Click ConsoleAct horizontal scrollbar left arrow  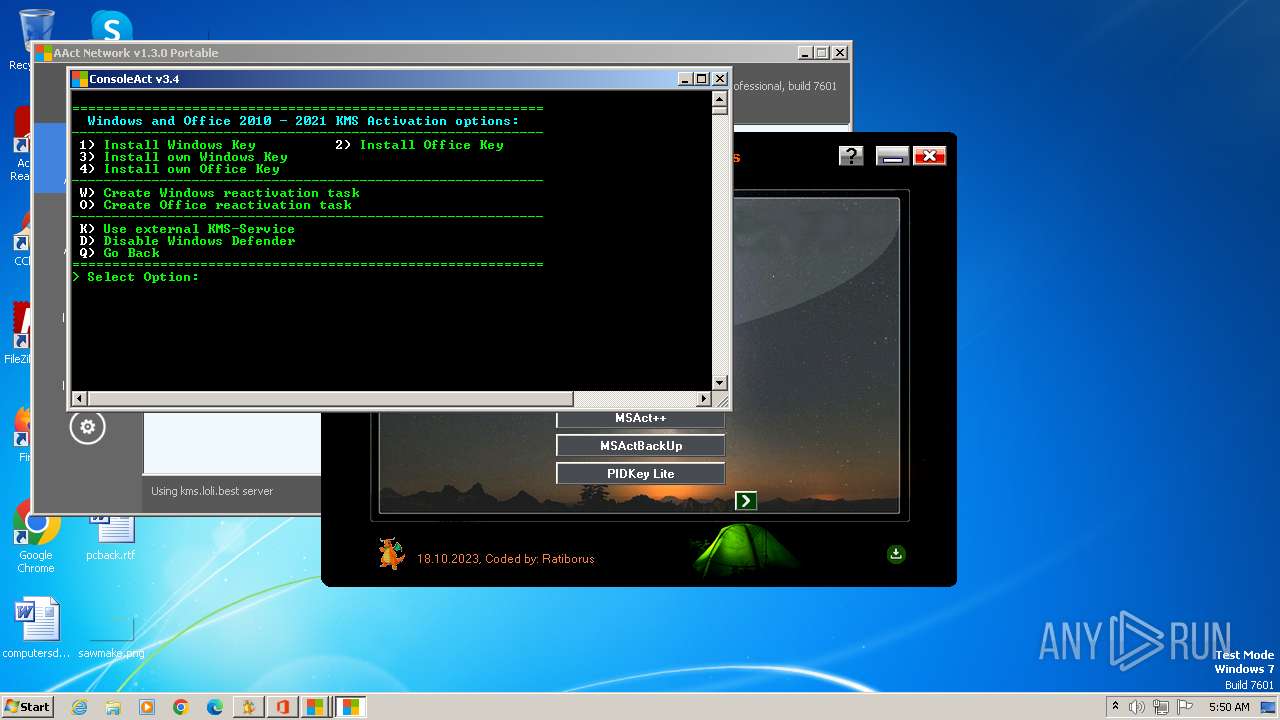pos(80,398)
